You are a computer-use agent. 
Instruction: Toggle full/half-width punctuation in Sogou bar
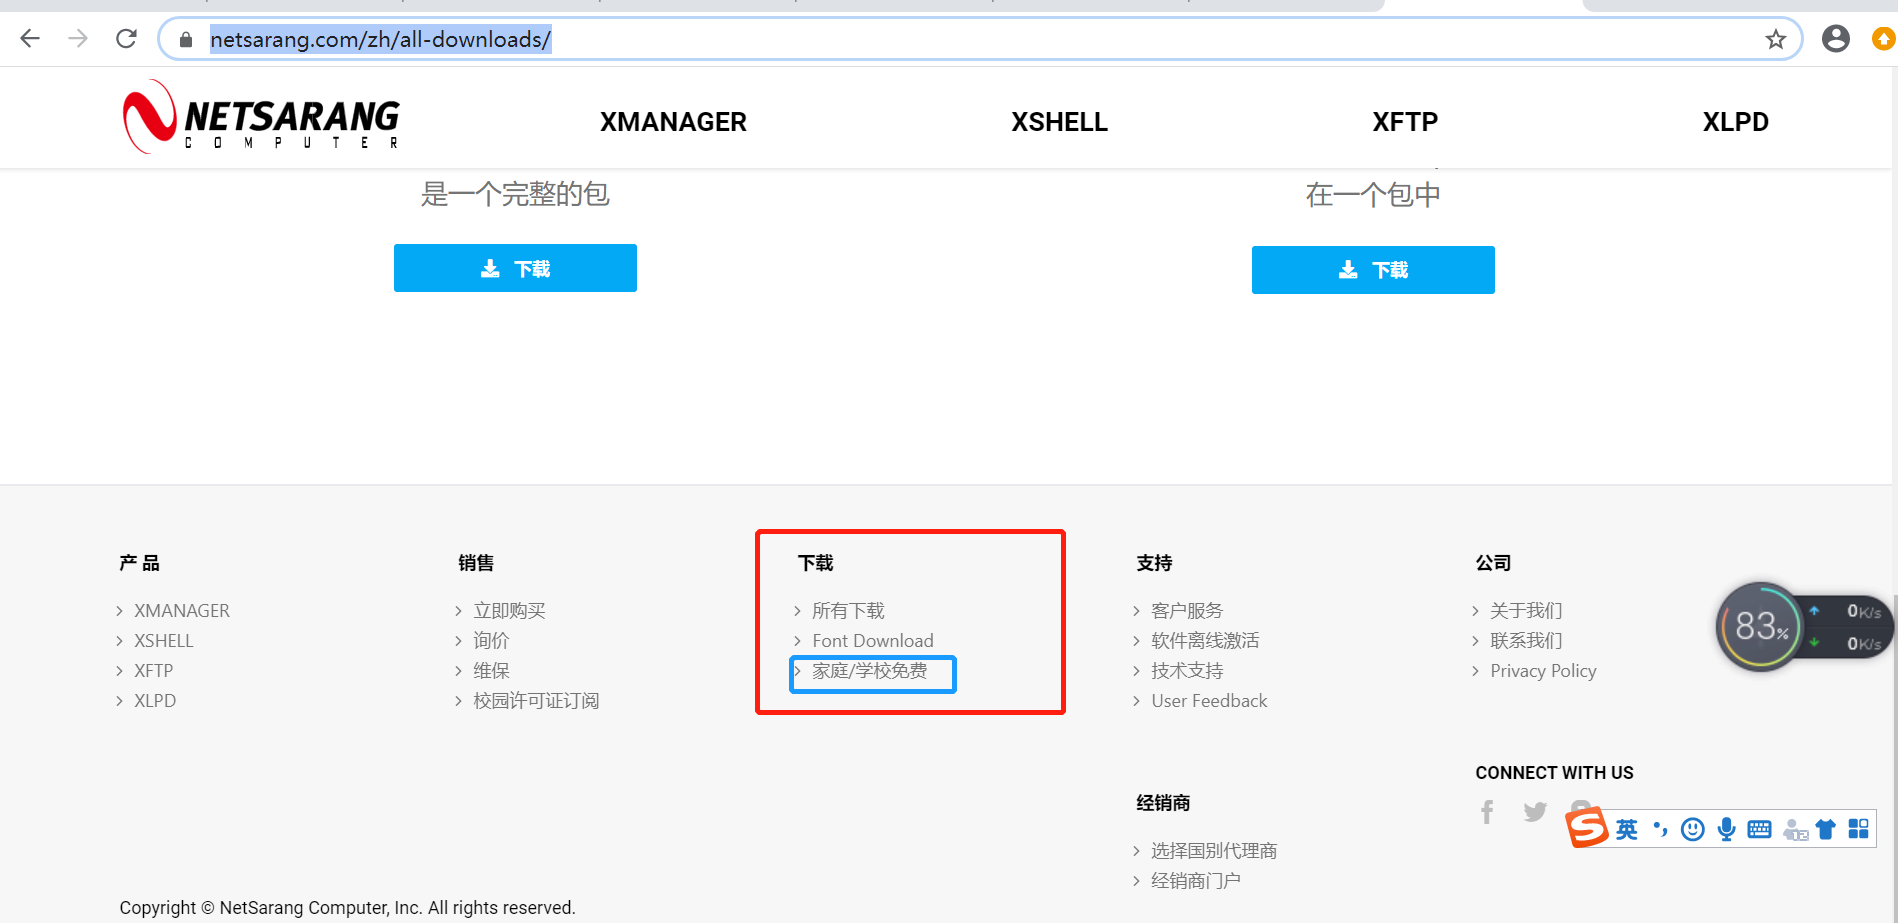coord(1660,829)
